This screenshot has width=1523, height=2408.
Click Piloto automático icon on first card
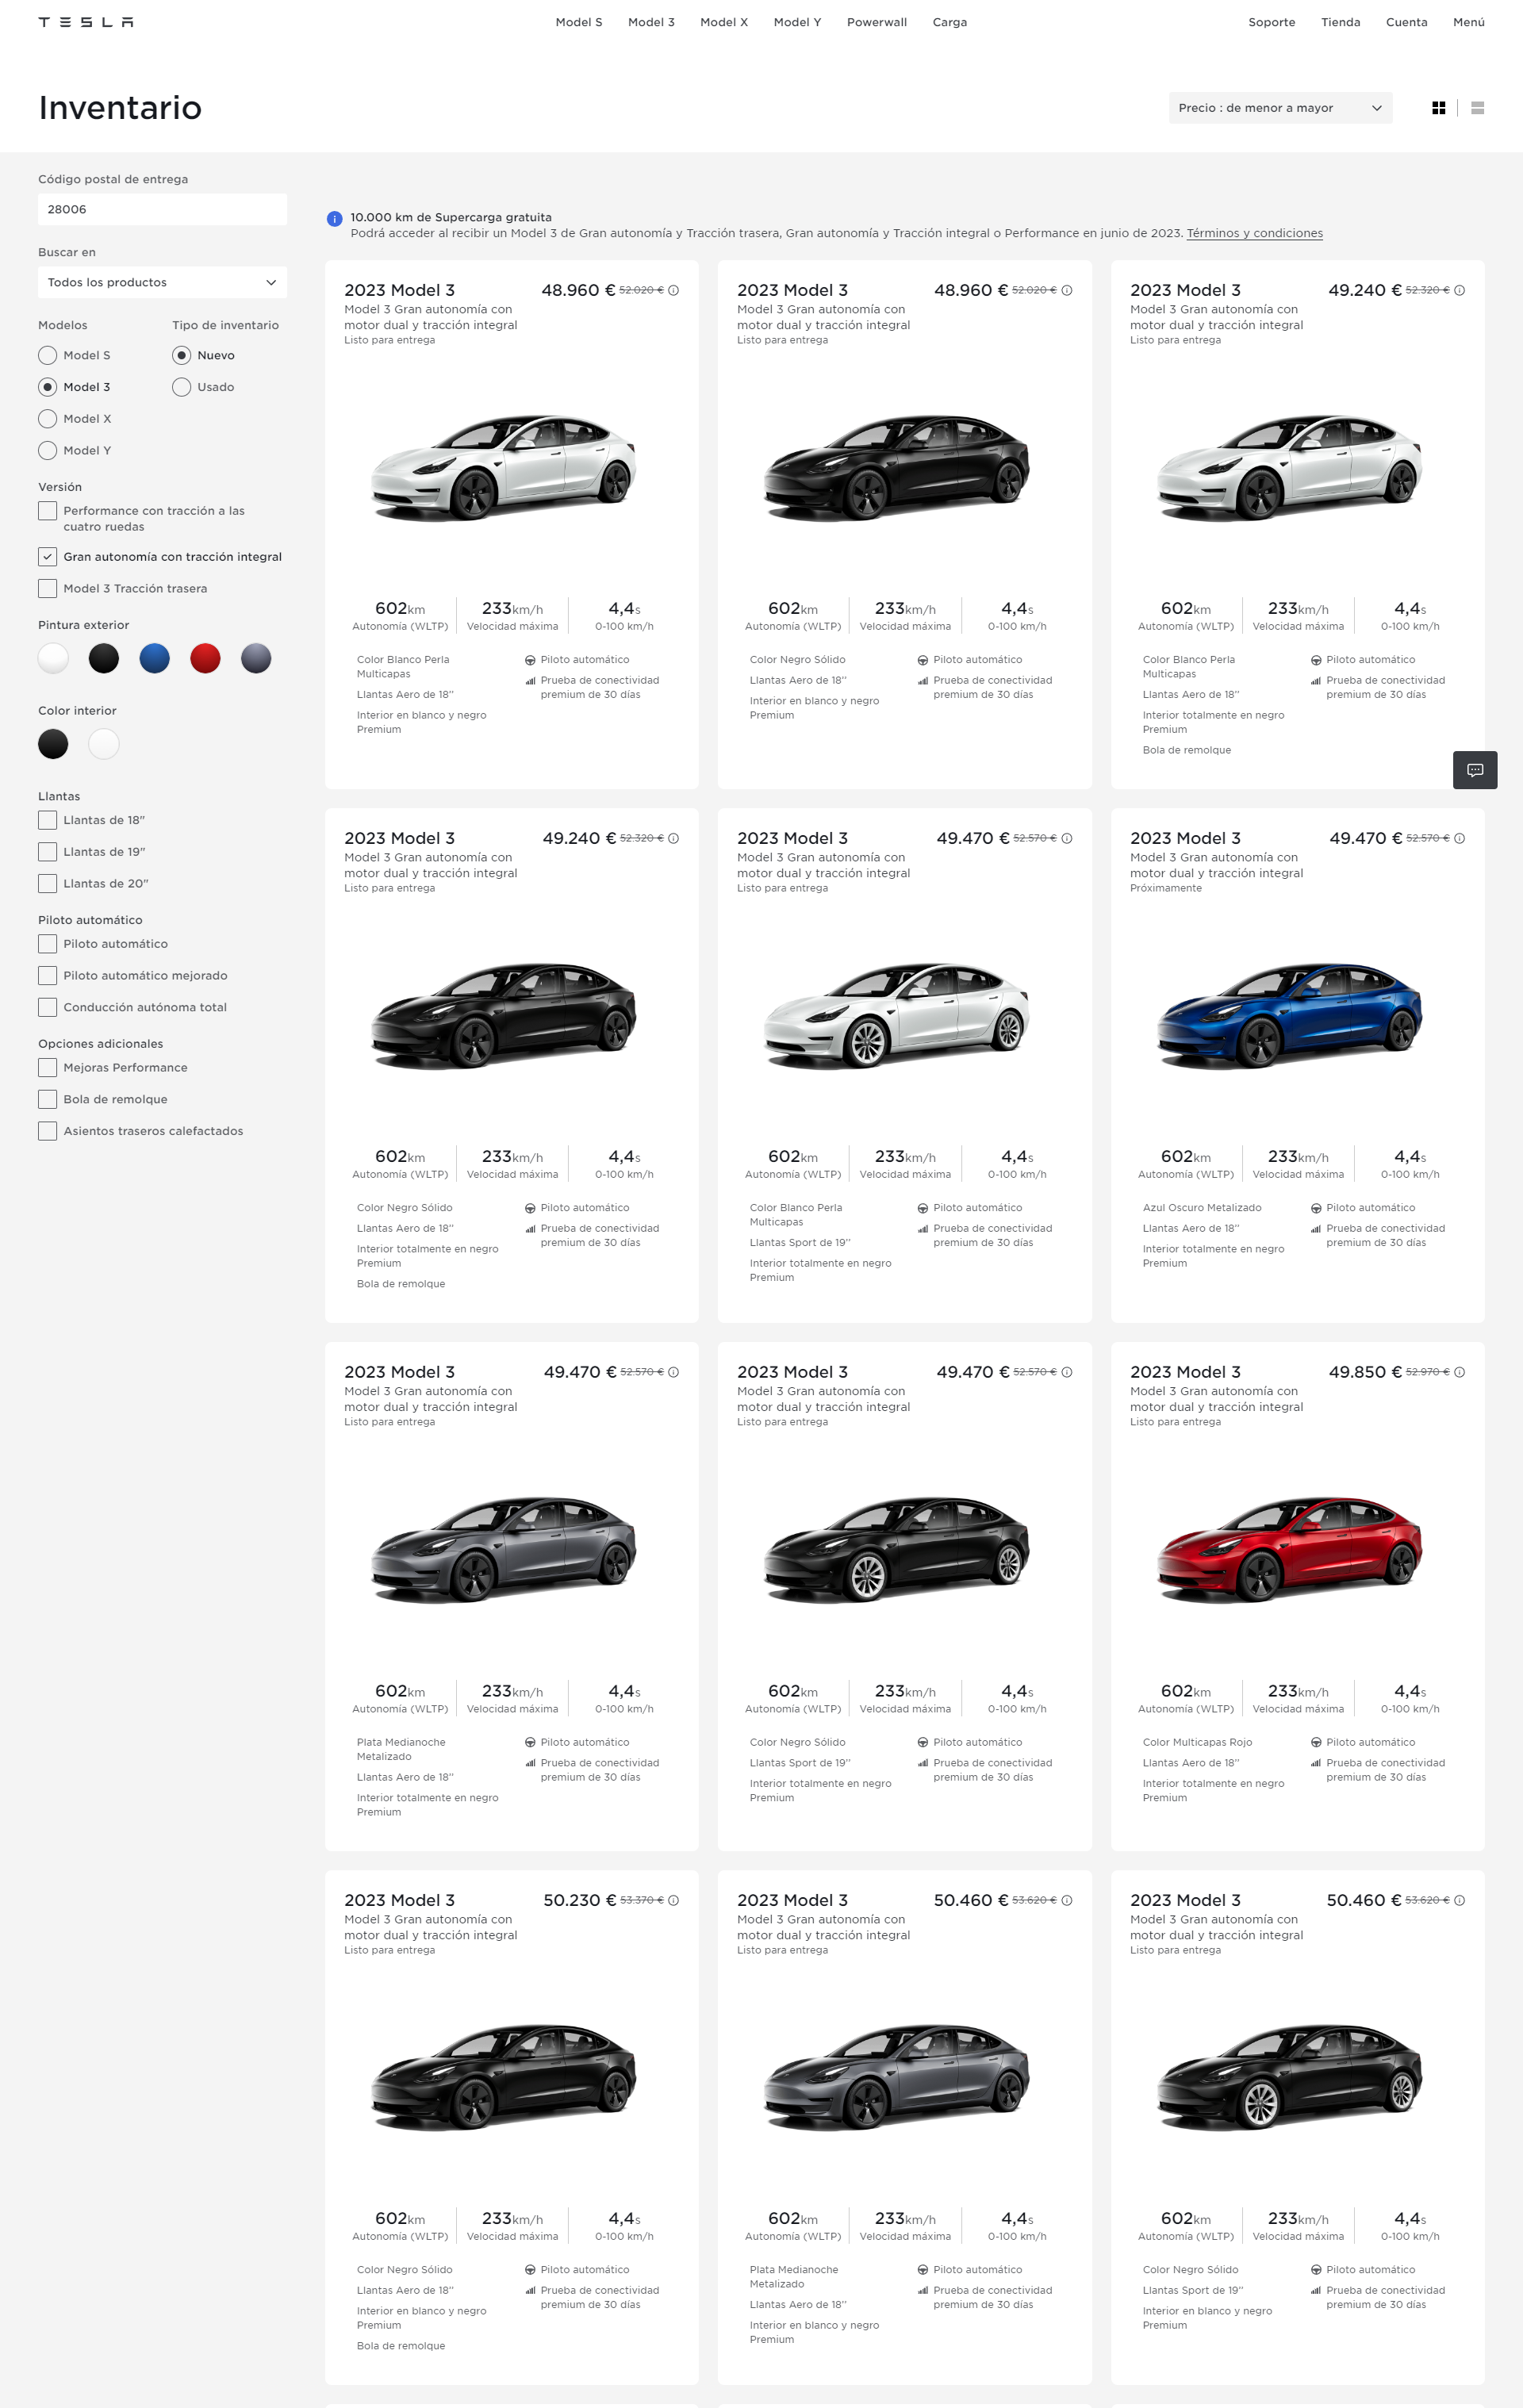(x=530, y=660)
